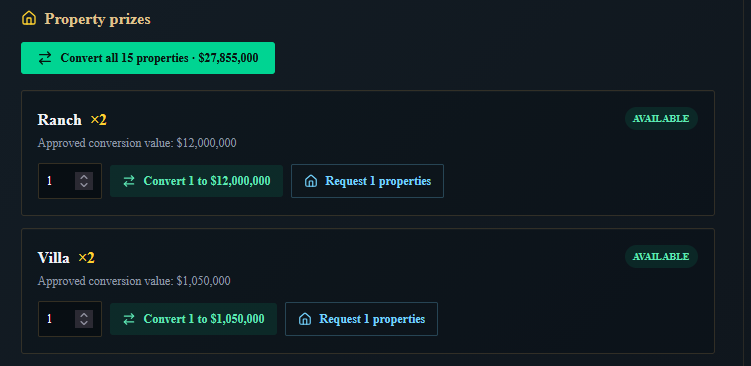Screen dimensions: 751x366
Task: Decrease Villa quantity with the down arrow
Action: coord(84,323)
